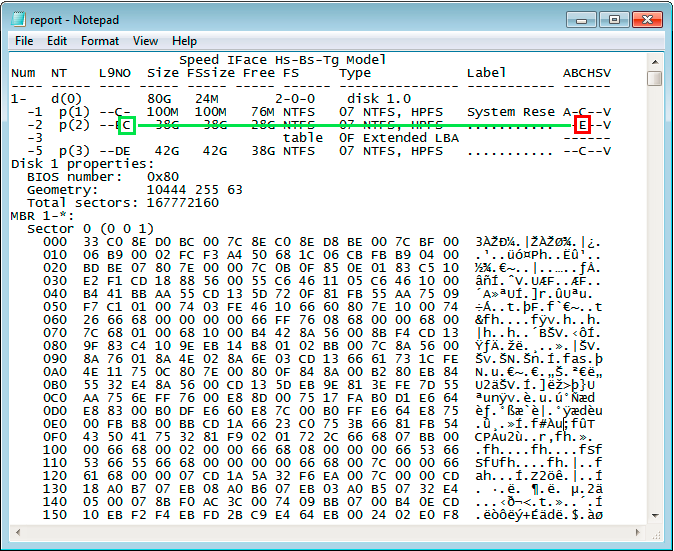Minimize the report Notepad window
The height and width of the screenshot is (551, 674).
[x=581, y=18]
